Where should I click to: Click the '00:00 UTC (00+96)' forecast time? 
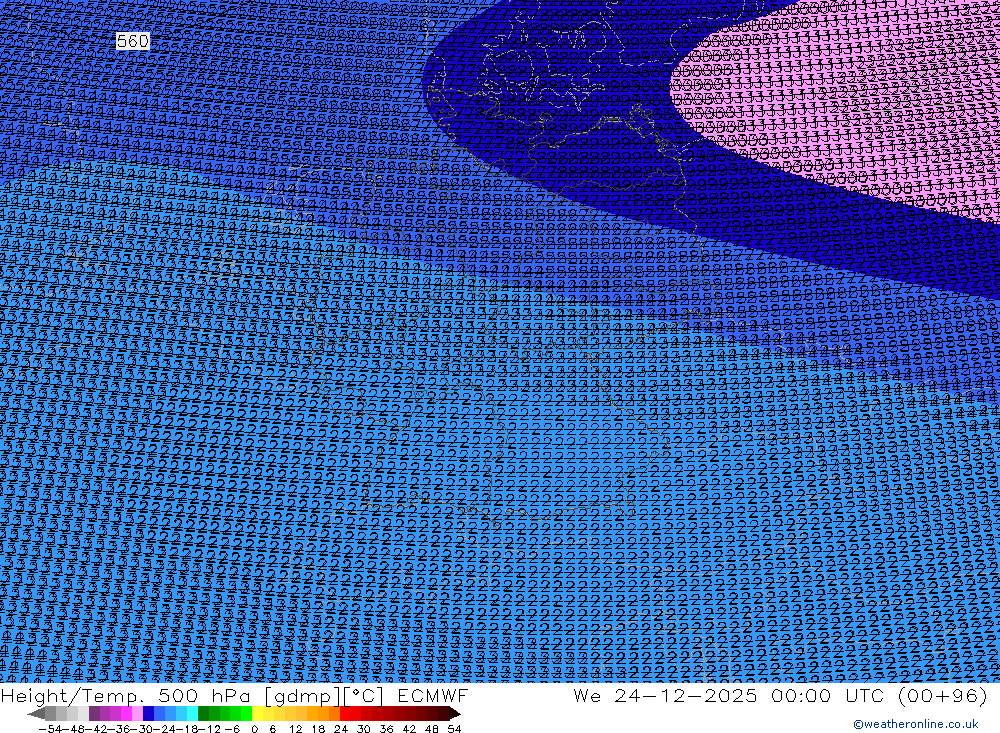(879, 695)
